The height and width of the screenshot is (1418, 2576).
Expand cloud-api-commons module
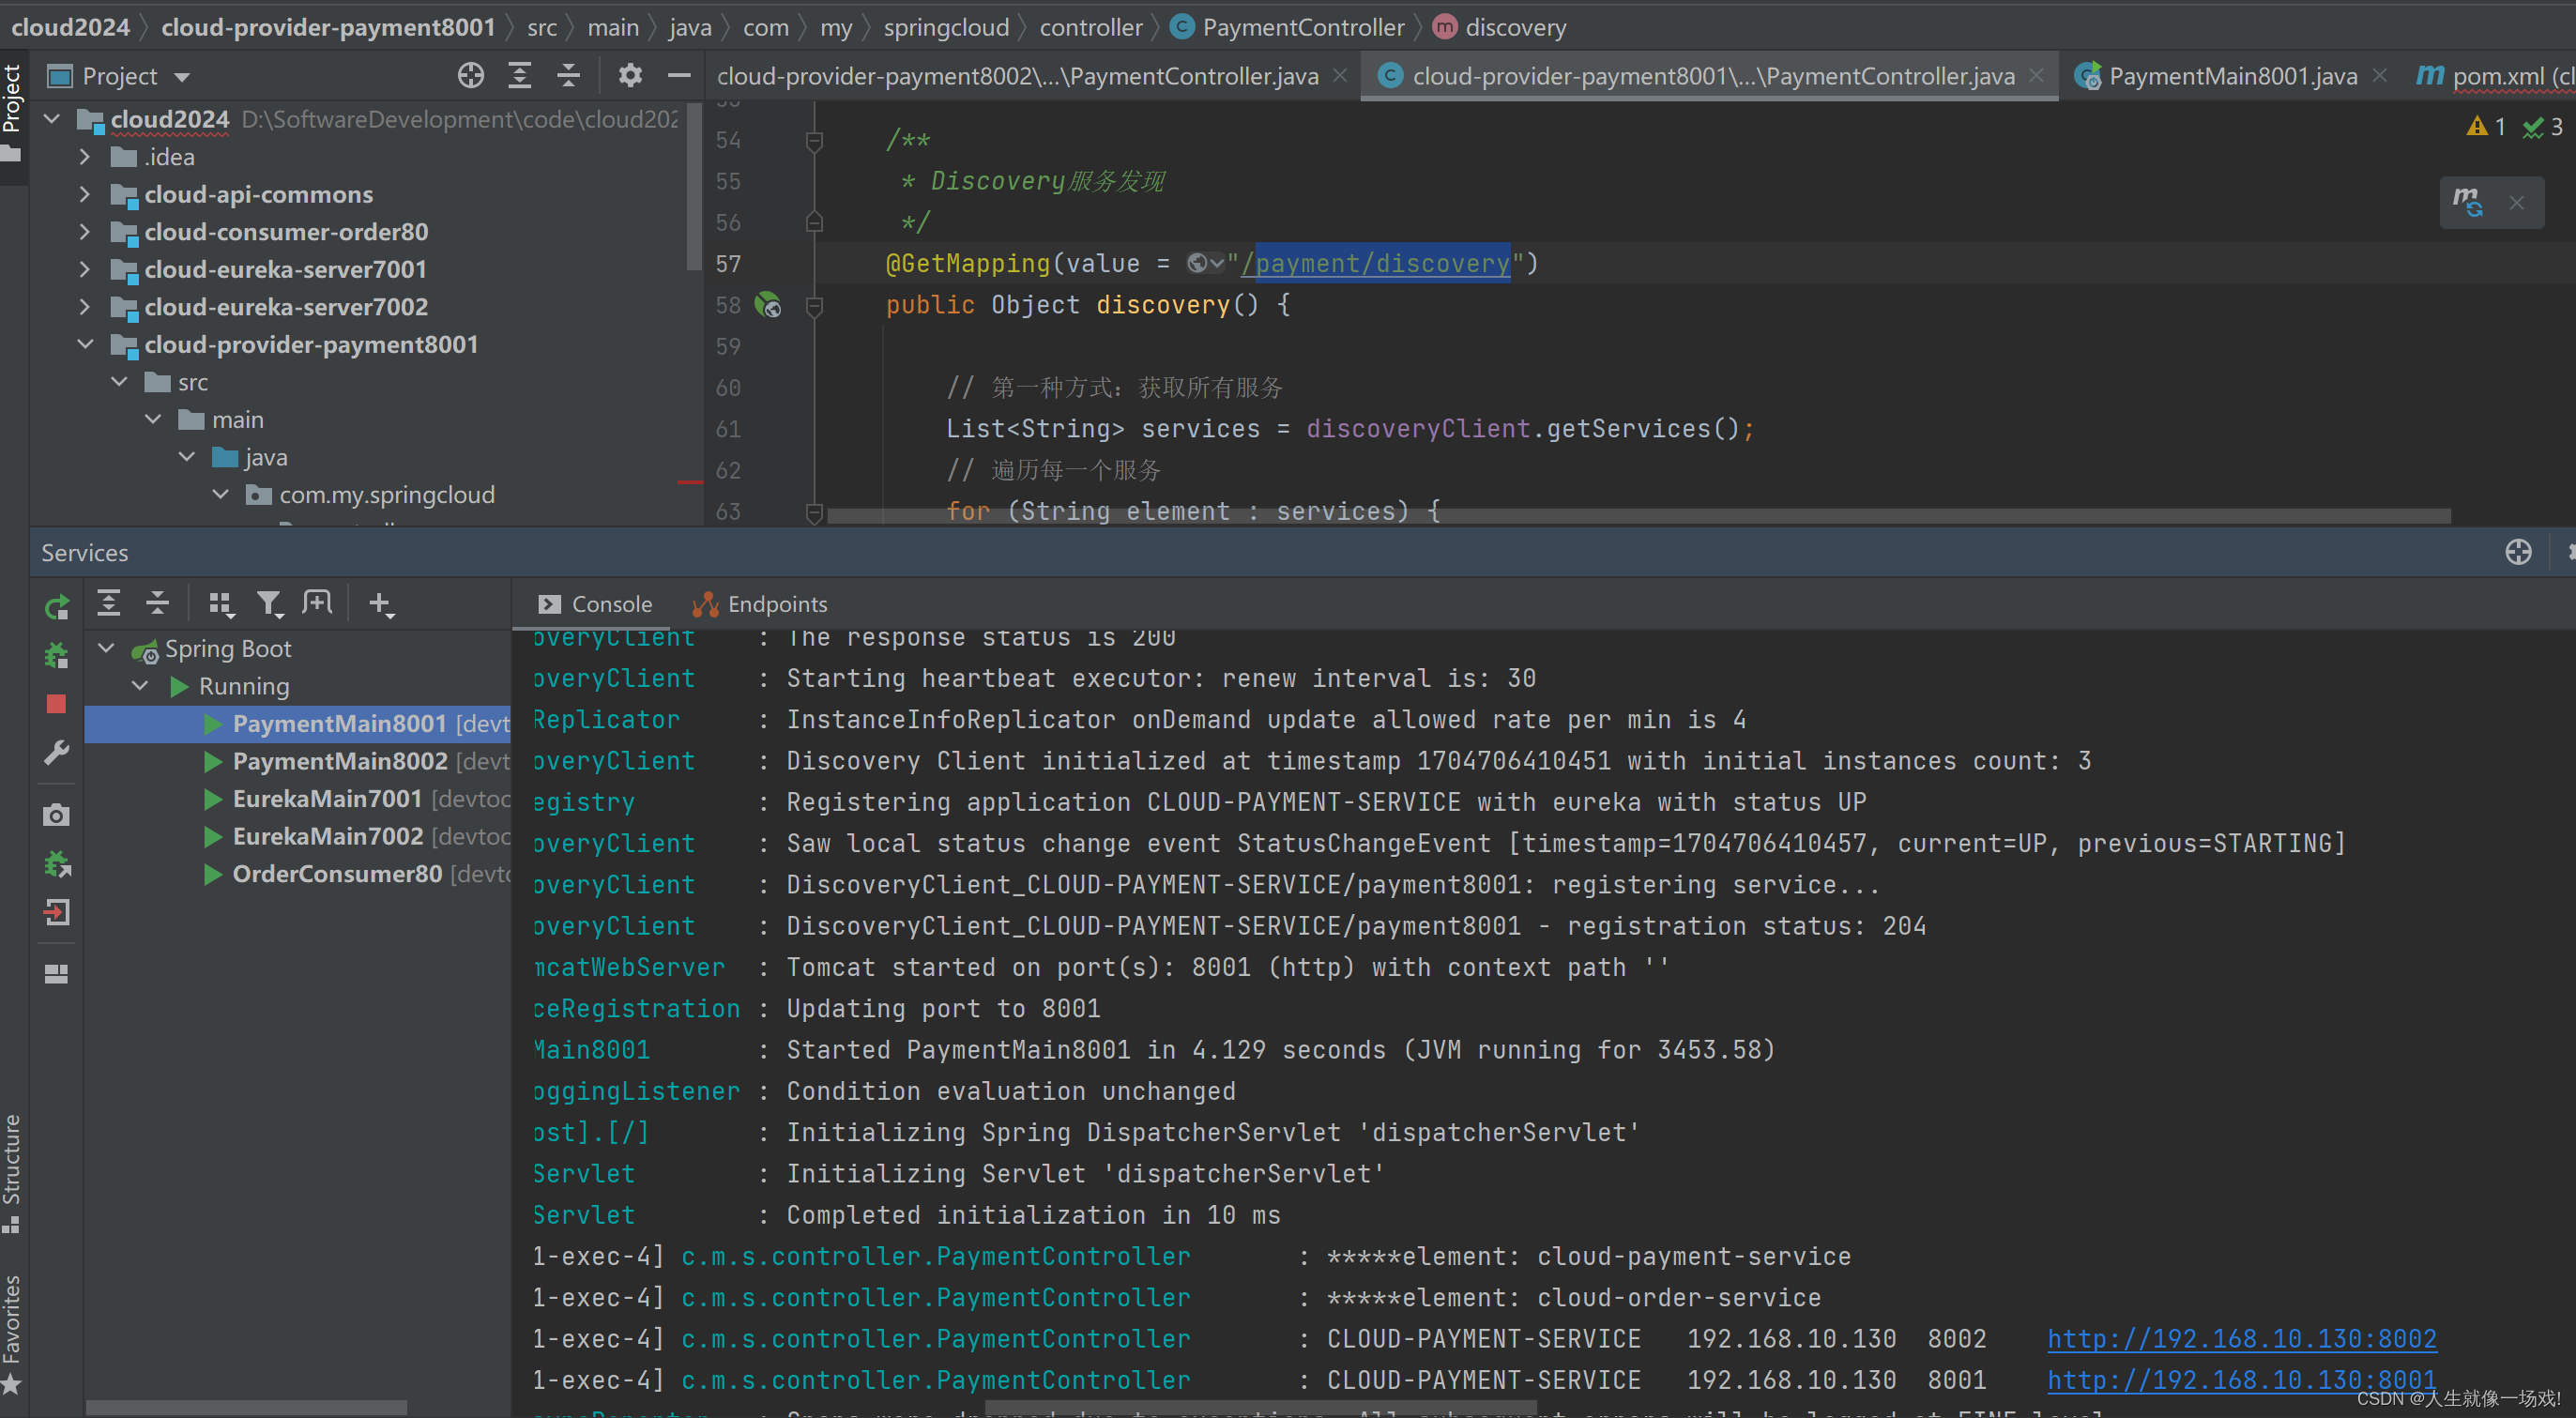click(x=85, y=194)
